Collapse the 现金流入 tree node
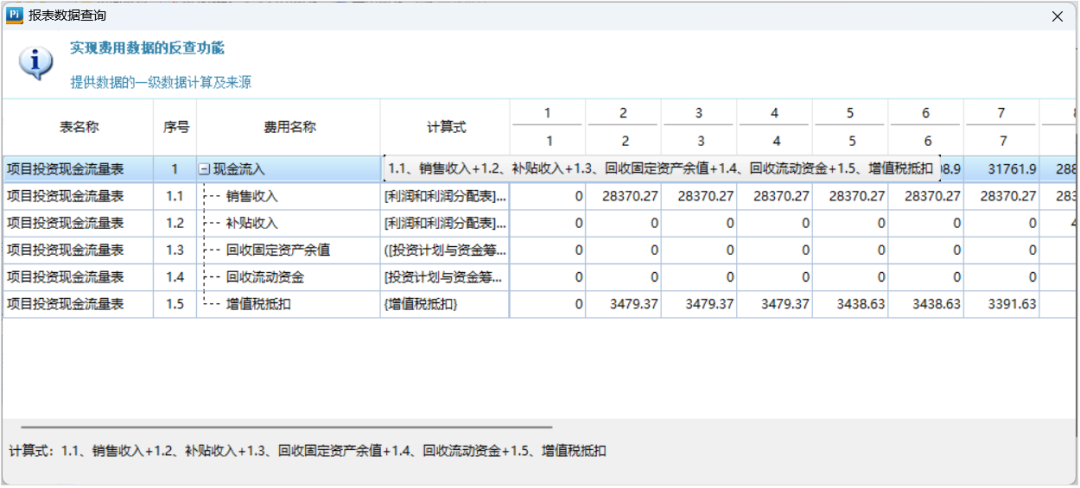The width and height of the screenshot is (1080, 488). pyautogui.click(x=204, y=170)
